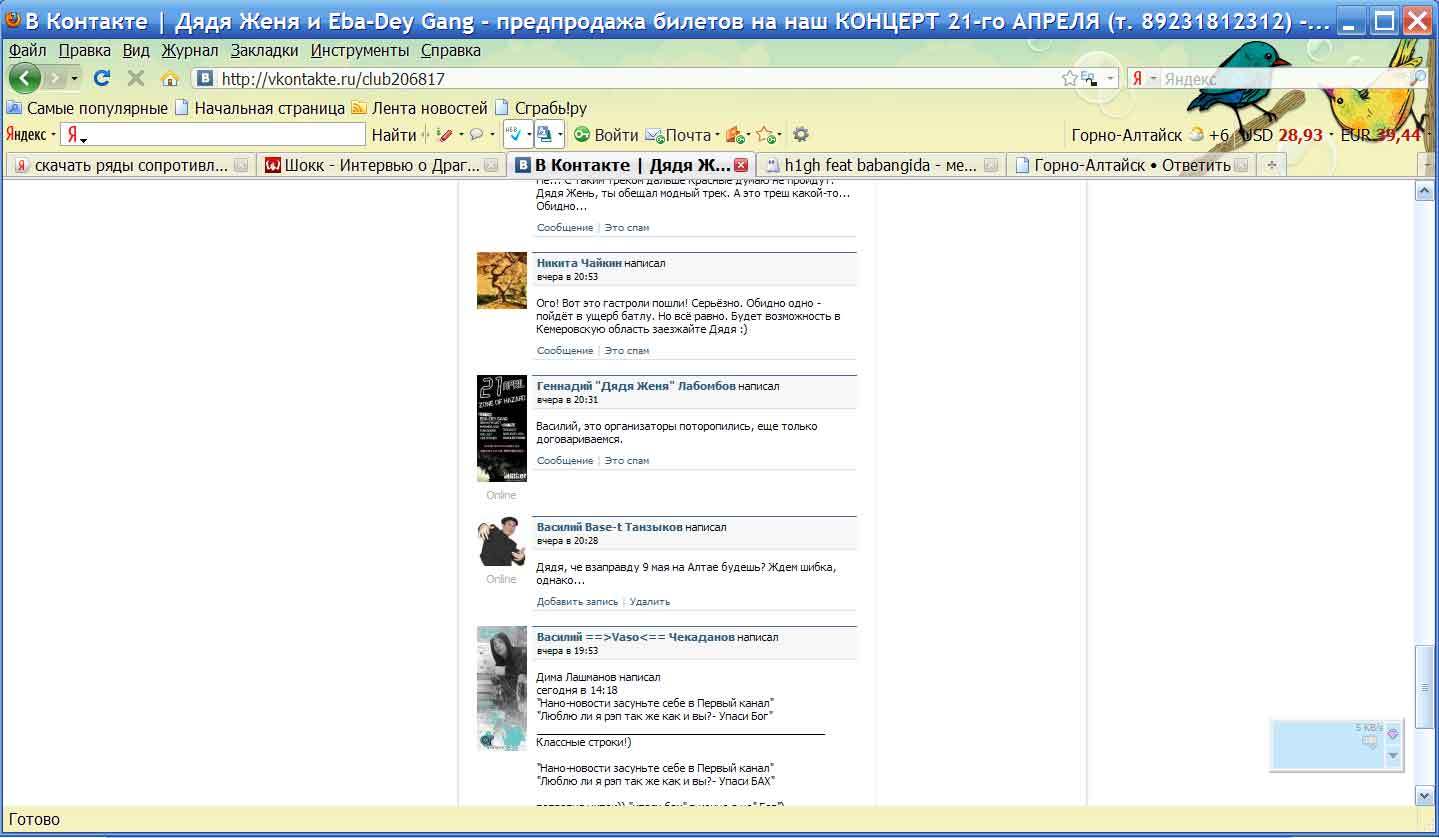Go back with the green arrow button
The width and height of the screenshot is (1439, 838).
point(24,78)
